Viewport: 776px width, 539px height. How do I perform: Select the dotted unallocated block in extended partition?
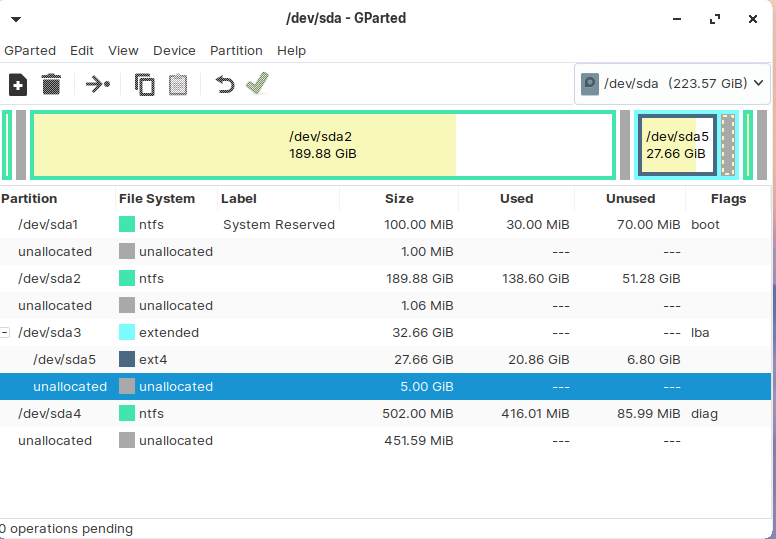click(x=728, y=145)
